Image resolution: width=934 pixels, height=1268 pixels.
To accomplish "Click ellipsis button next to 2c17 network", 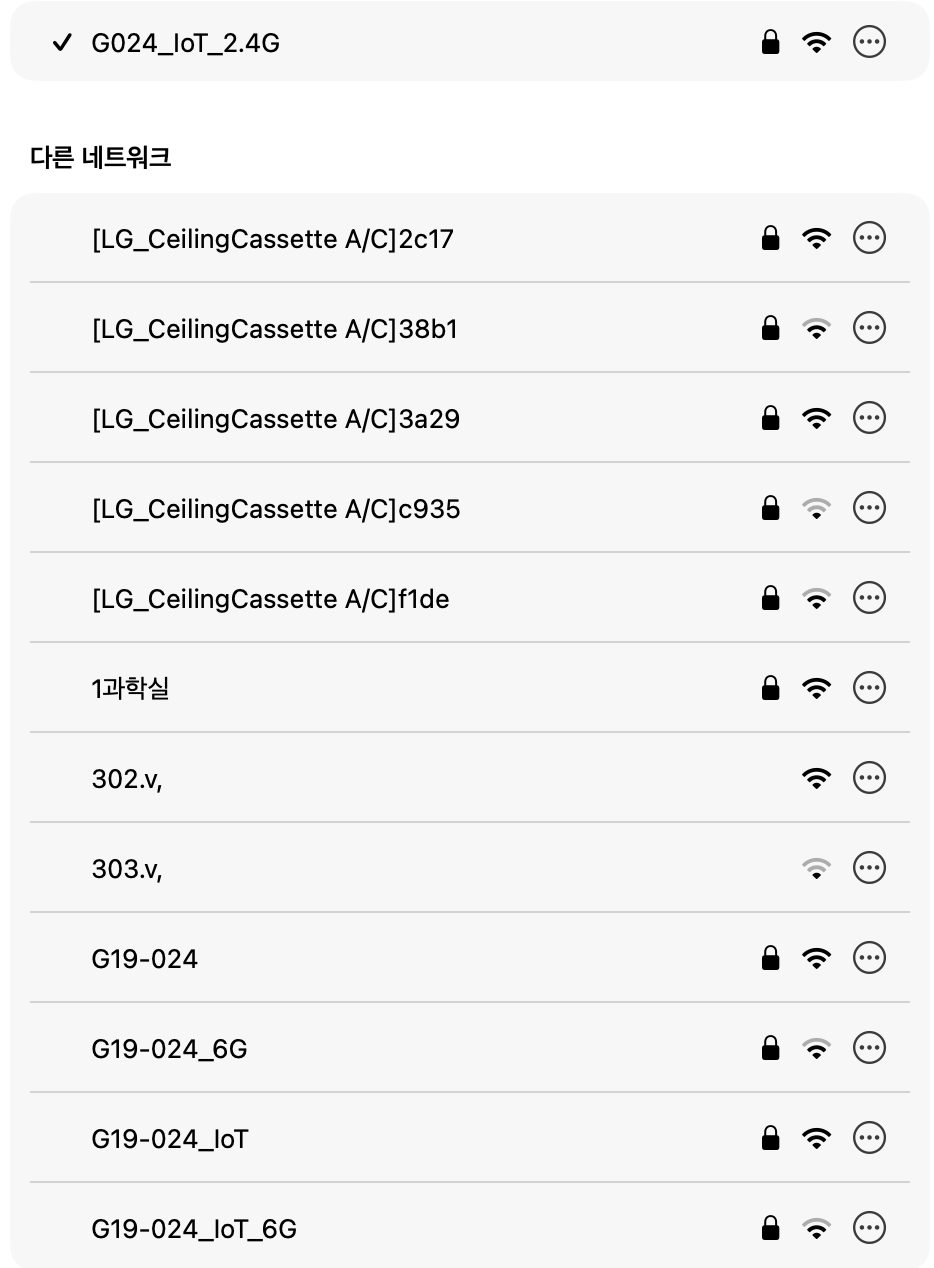I will click(x=869, y=238).
